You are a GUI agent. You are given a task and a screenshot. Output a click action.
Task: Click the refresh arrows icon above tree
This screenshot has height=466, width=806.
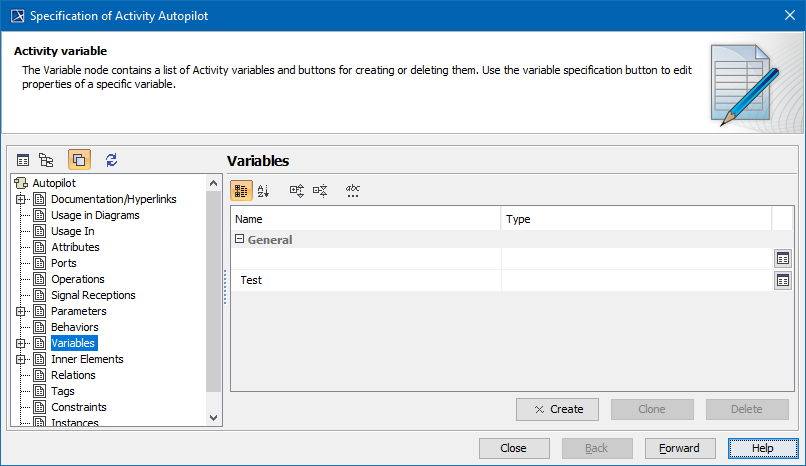(111, 160)
